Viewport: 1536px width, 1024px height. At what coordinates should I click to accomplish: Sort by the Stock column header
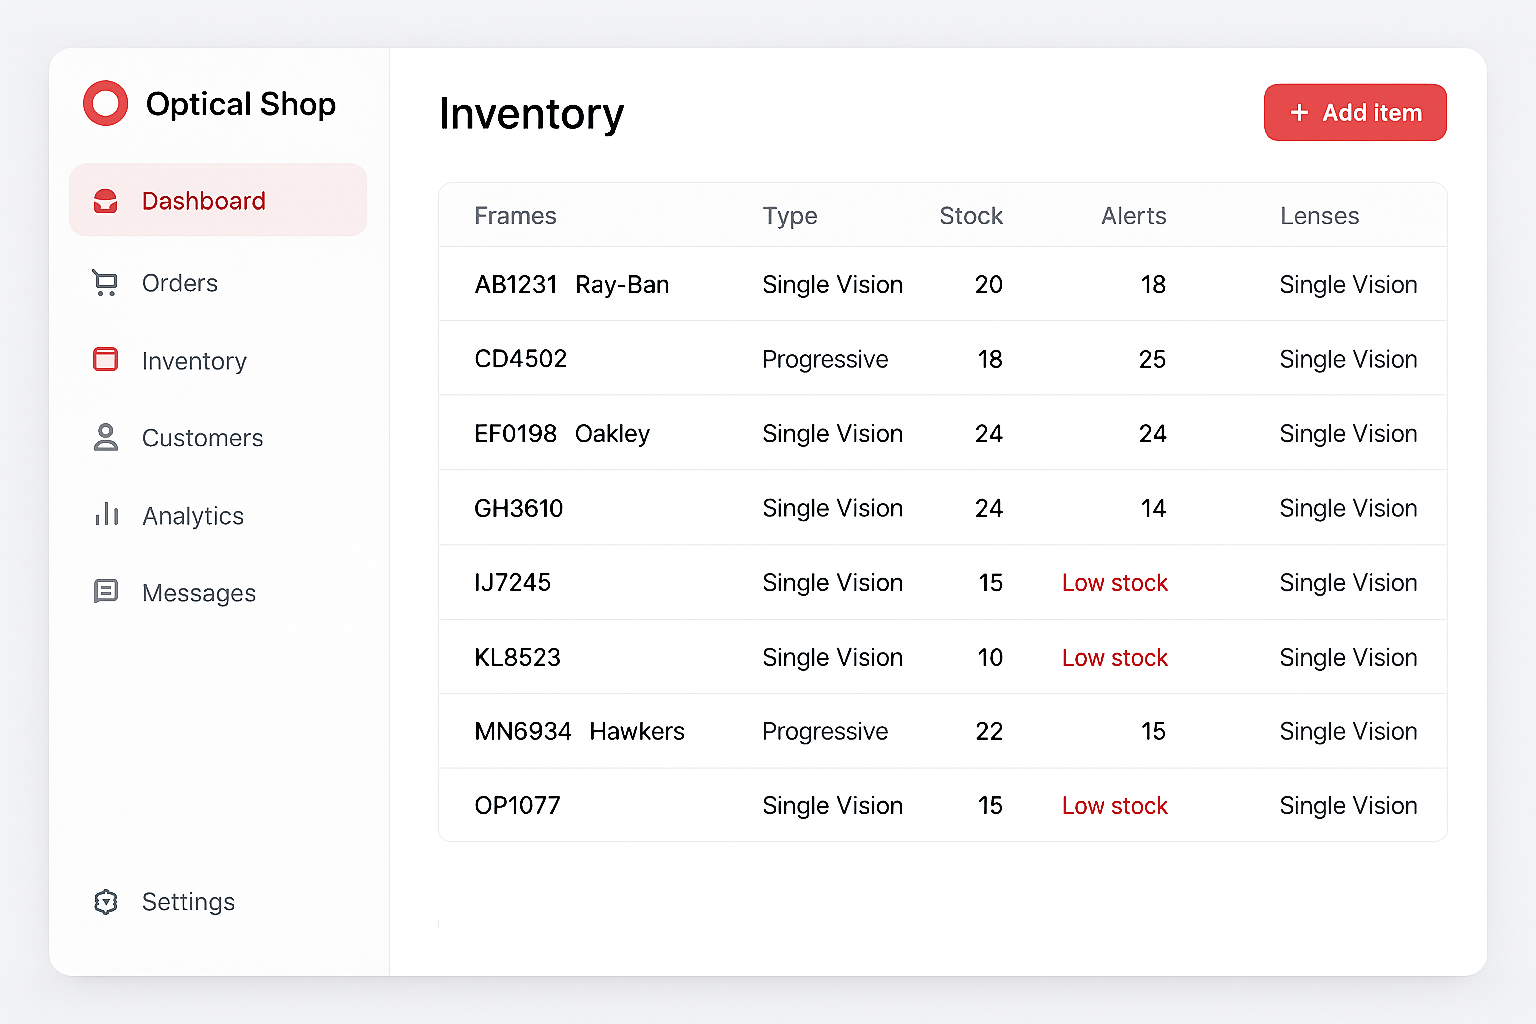(971, 215)
